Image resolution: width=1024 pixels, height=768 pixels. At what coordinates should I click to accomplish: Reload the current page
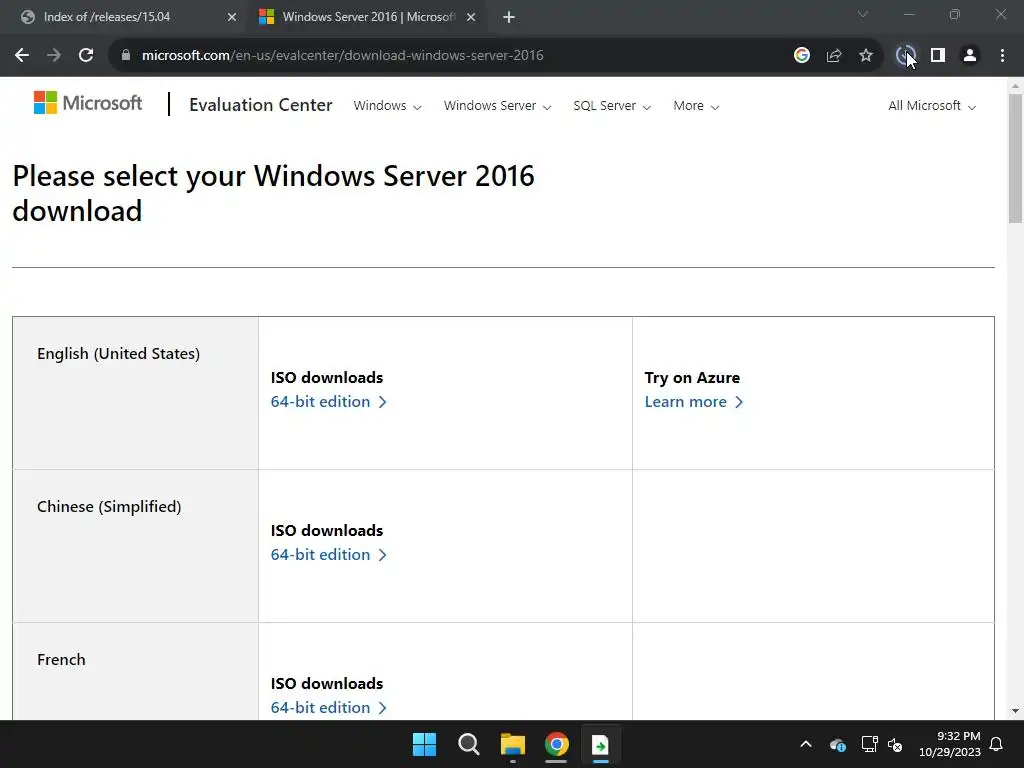[x=86, y=56]
